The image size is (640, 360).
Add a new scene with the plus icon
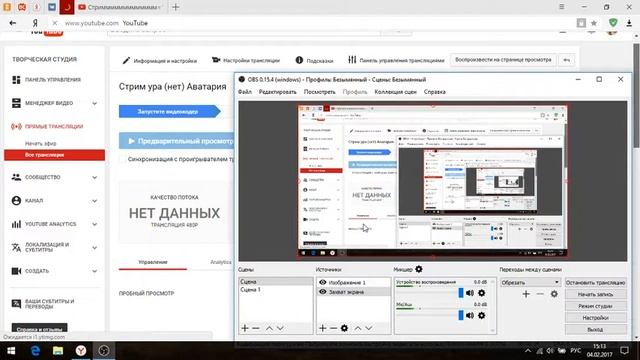point(244,328)
